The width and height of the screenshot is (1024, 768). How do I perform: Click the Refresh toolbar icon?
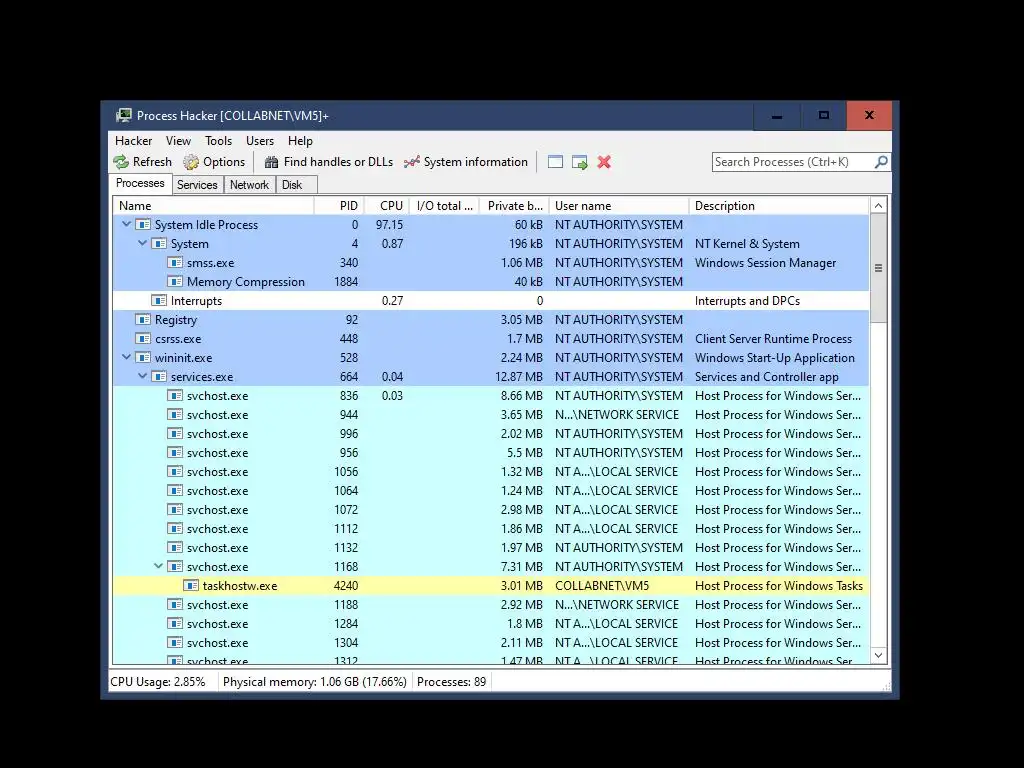121,162
